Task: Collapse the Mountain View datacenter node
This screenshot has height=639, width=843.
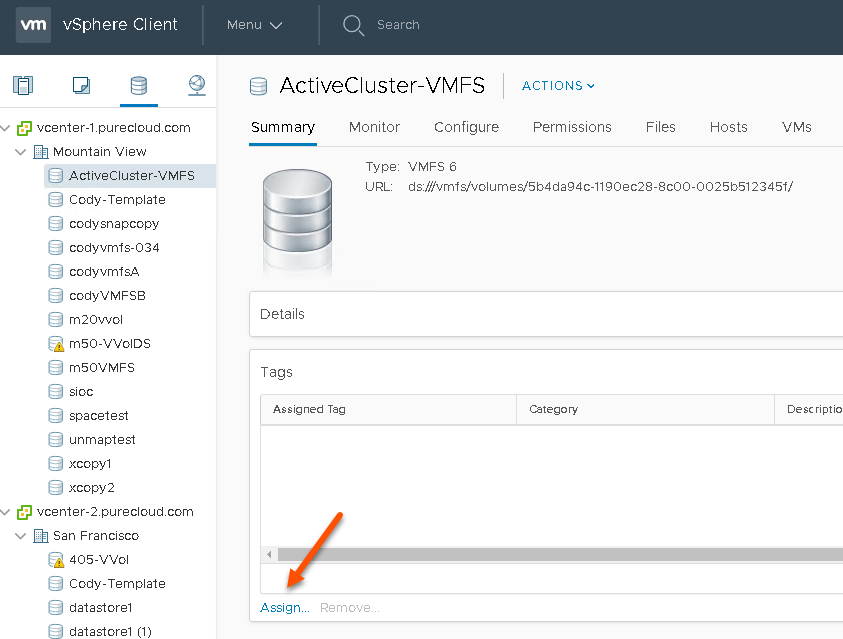Action: tap(21, 152)
